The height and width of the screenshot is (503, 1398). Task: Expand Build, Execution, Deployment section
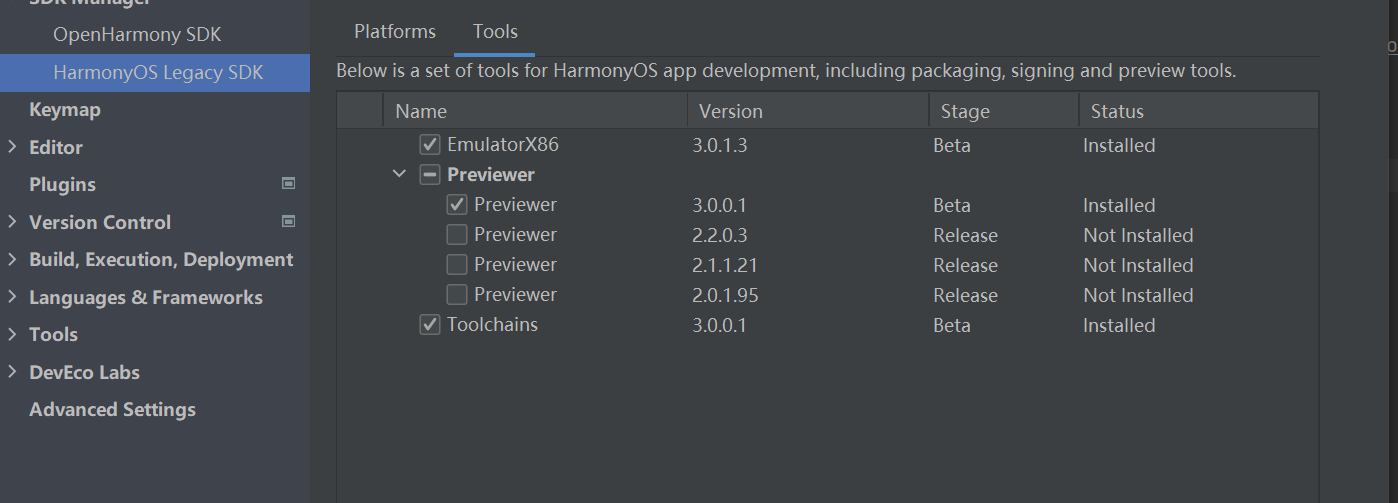coord(12,260)
